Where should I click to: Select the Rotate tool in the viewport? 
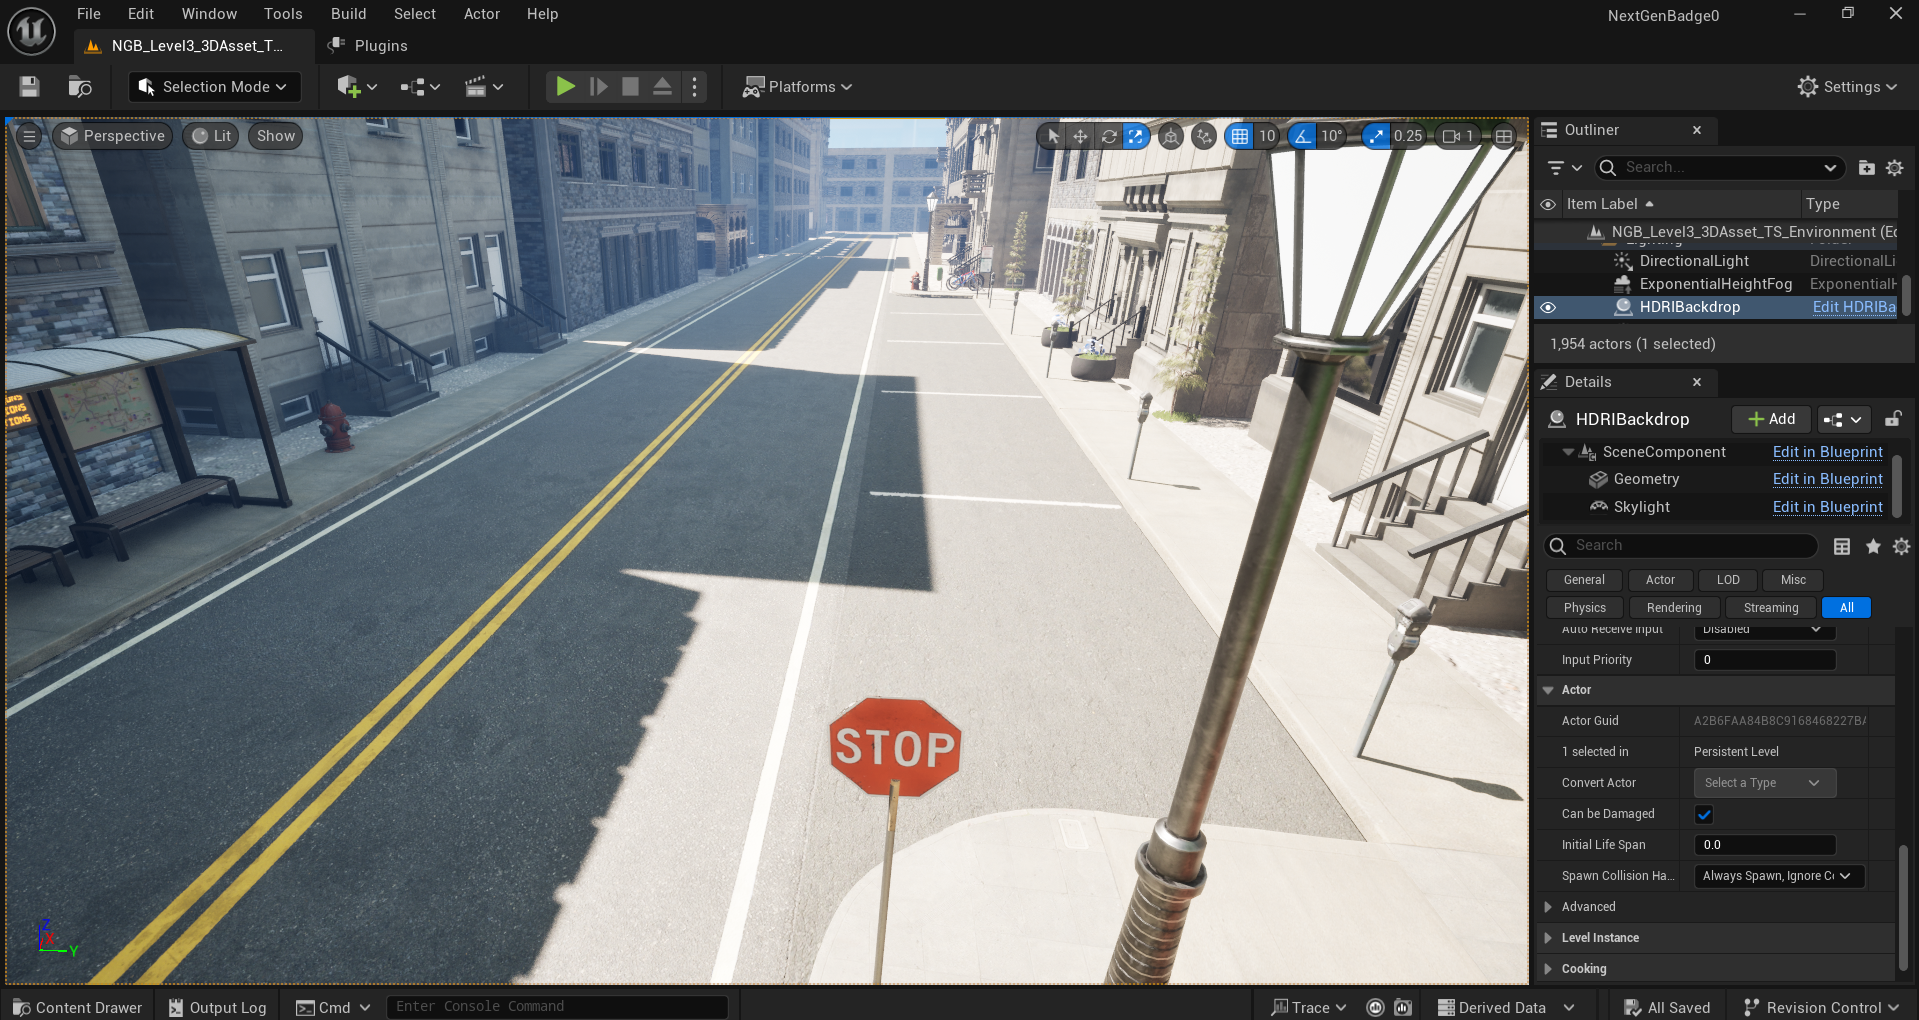1108,136
